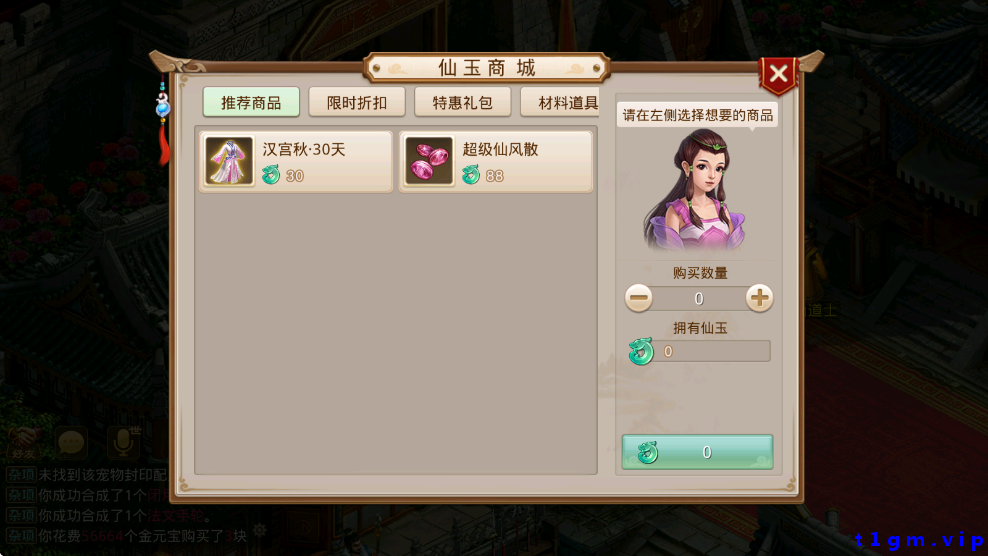Click the green jade purchase button
The image size is (988, 556).
point(698,451)
